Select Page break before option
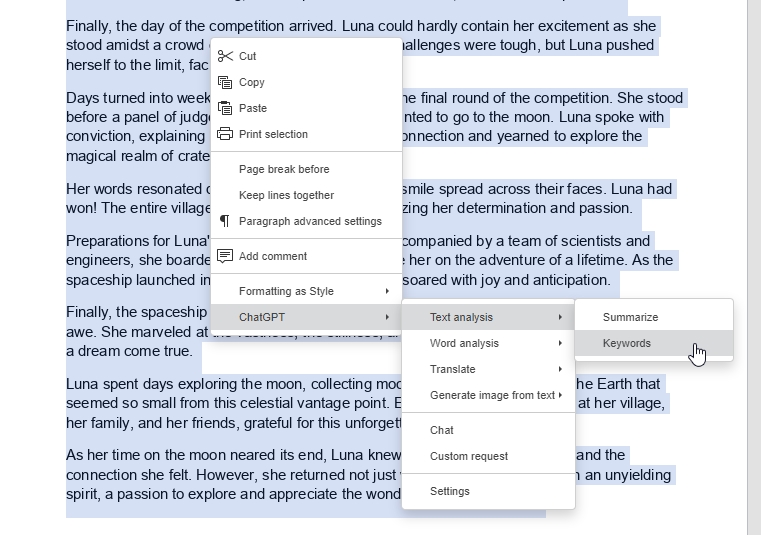Viewport: 761px width, 535px height. (x=284, y=169)
